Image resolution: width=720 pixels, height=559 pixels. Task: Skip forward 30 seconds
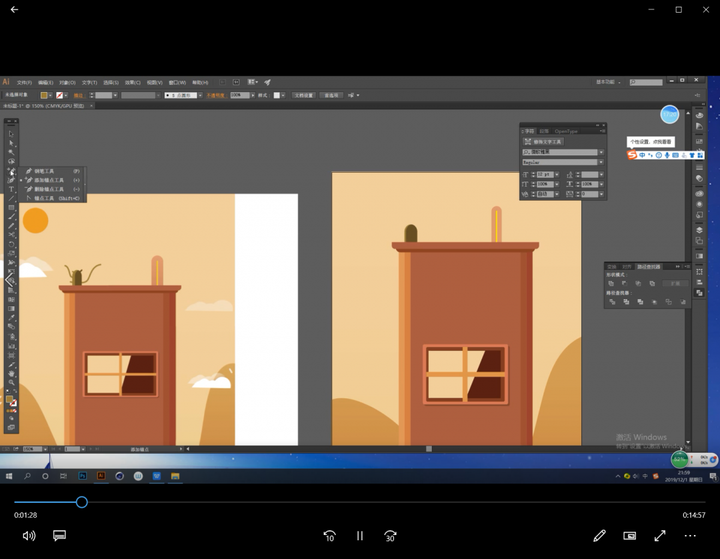pyautogui.click(x=390, y=536)
